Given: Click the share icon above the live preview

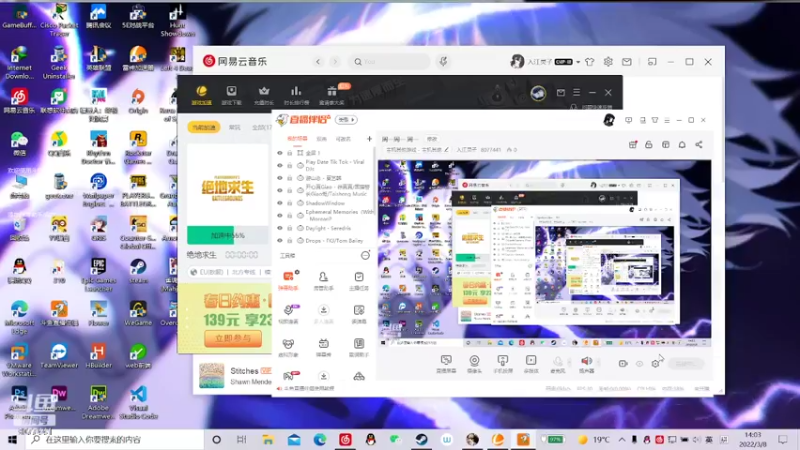Looking at the screenshot, I should pos(698,145).
